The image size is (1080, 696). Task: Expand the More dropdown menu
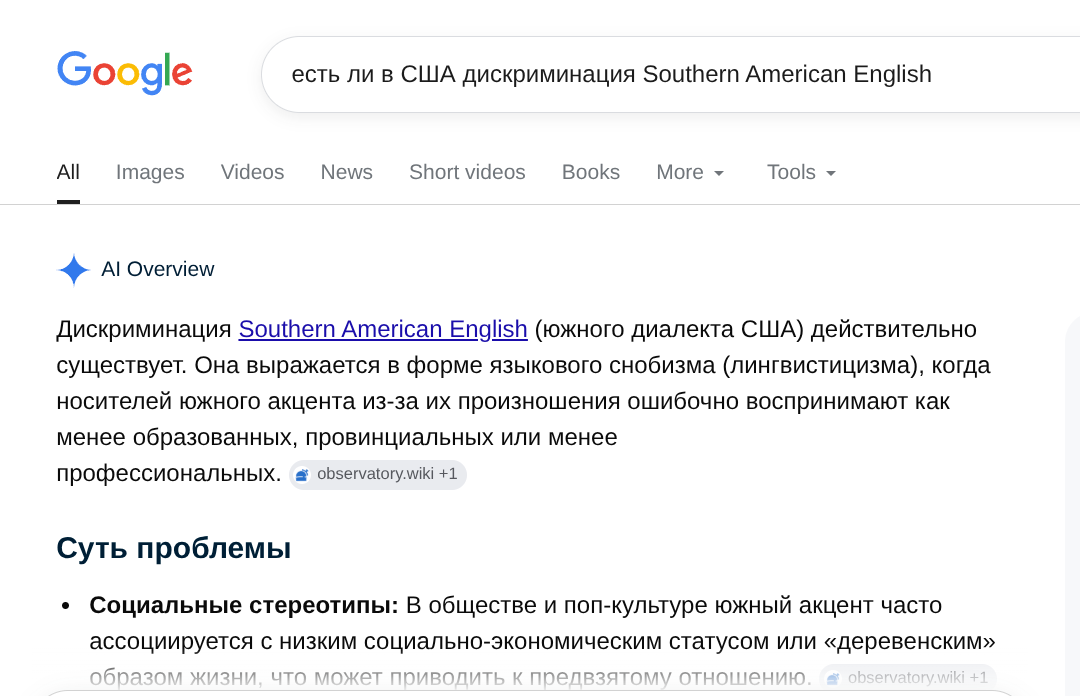tap(690, 172)
